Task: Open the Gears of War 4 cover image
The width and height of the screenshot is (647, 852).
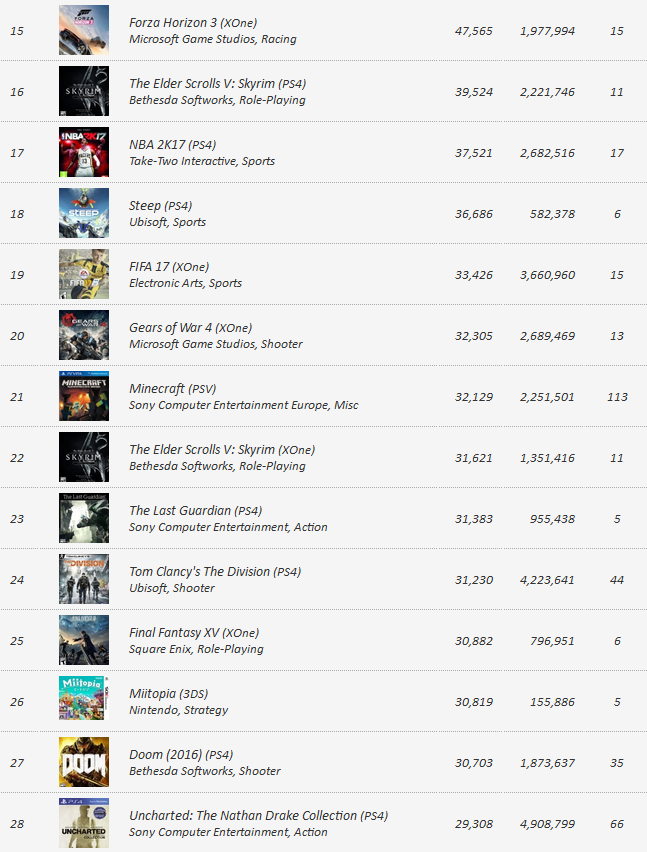Action: tap(84, 335)
